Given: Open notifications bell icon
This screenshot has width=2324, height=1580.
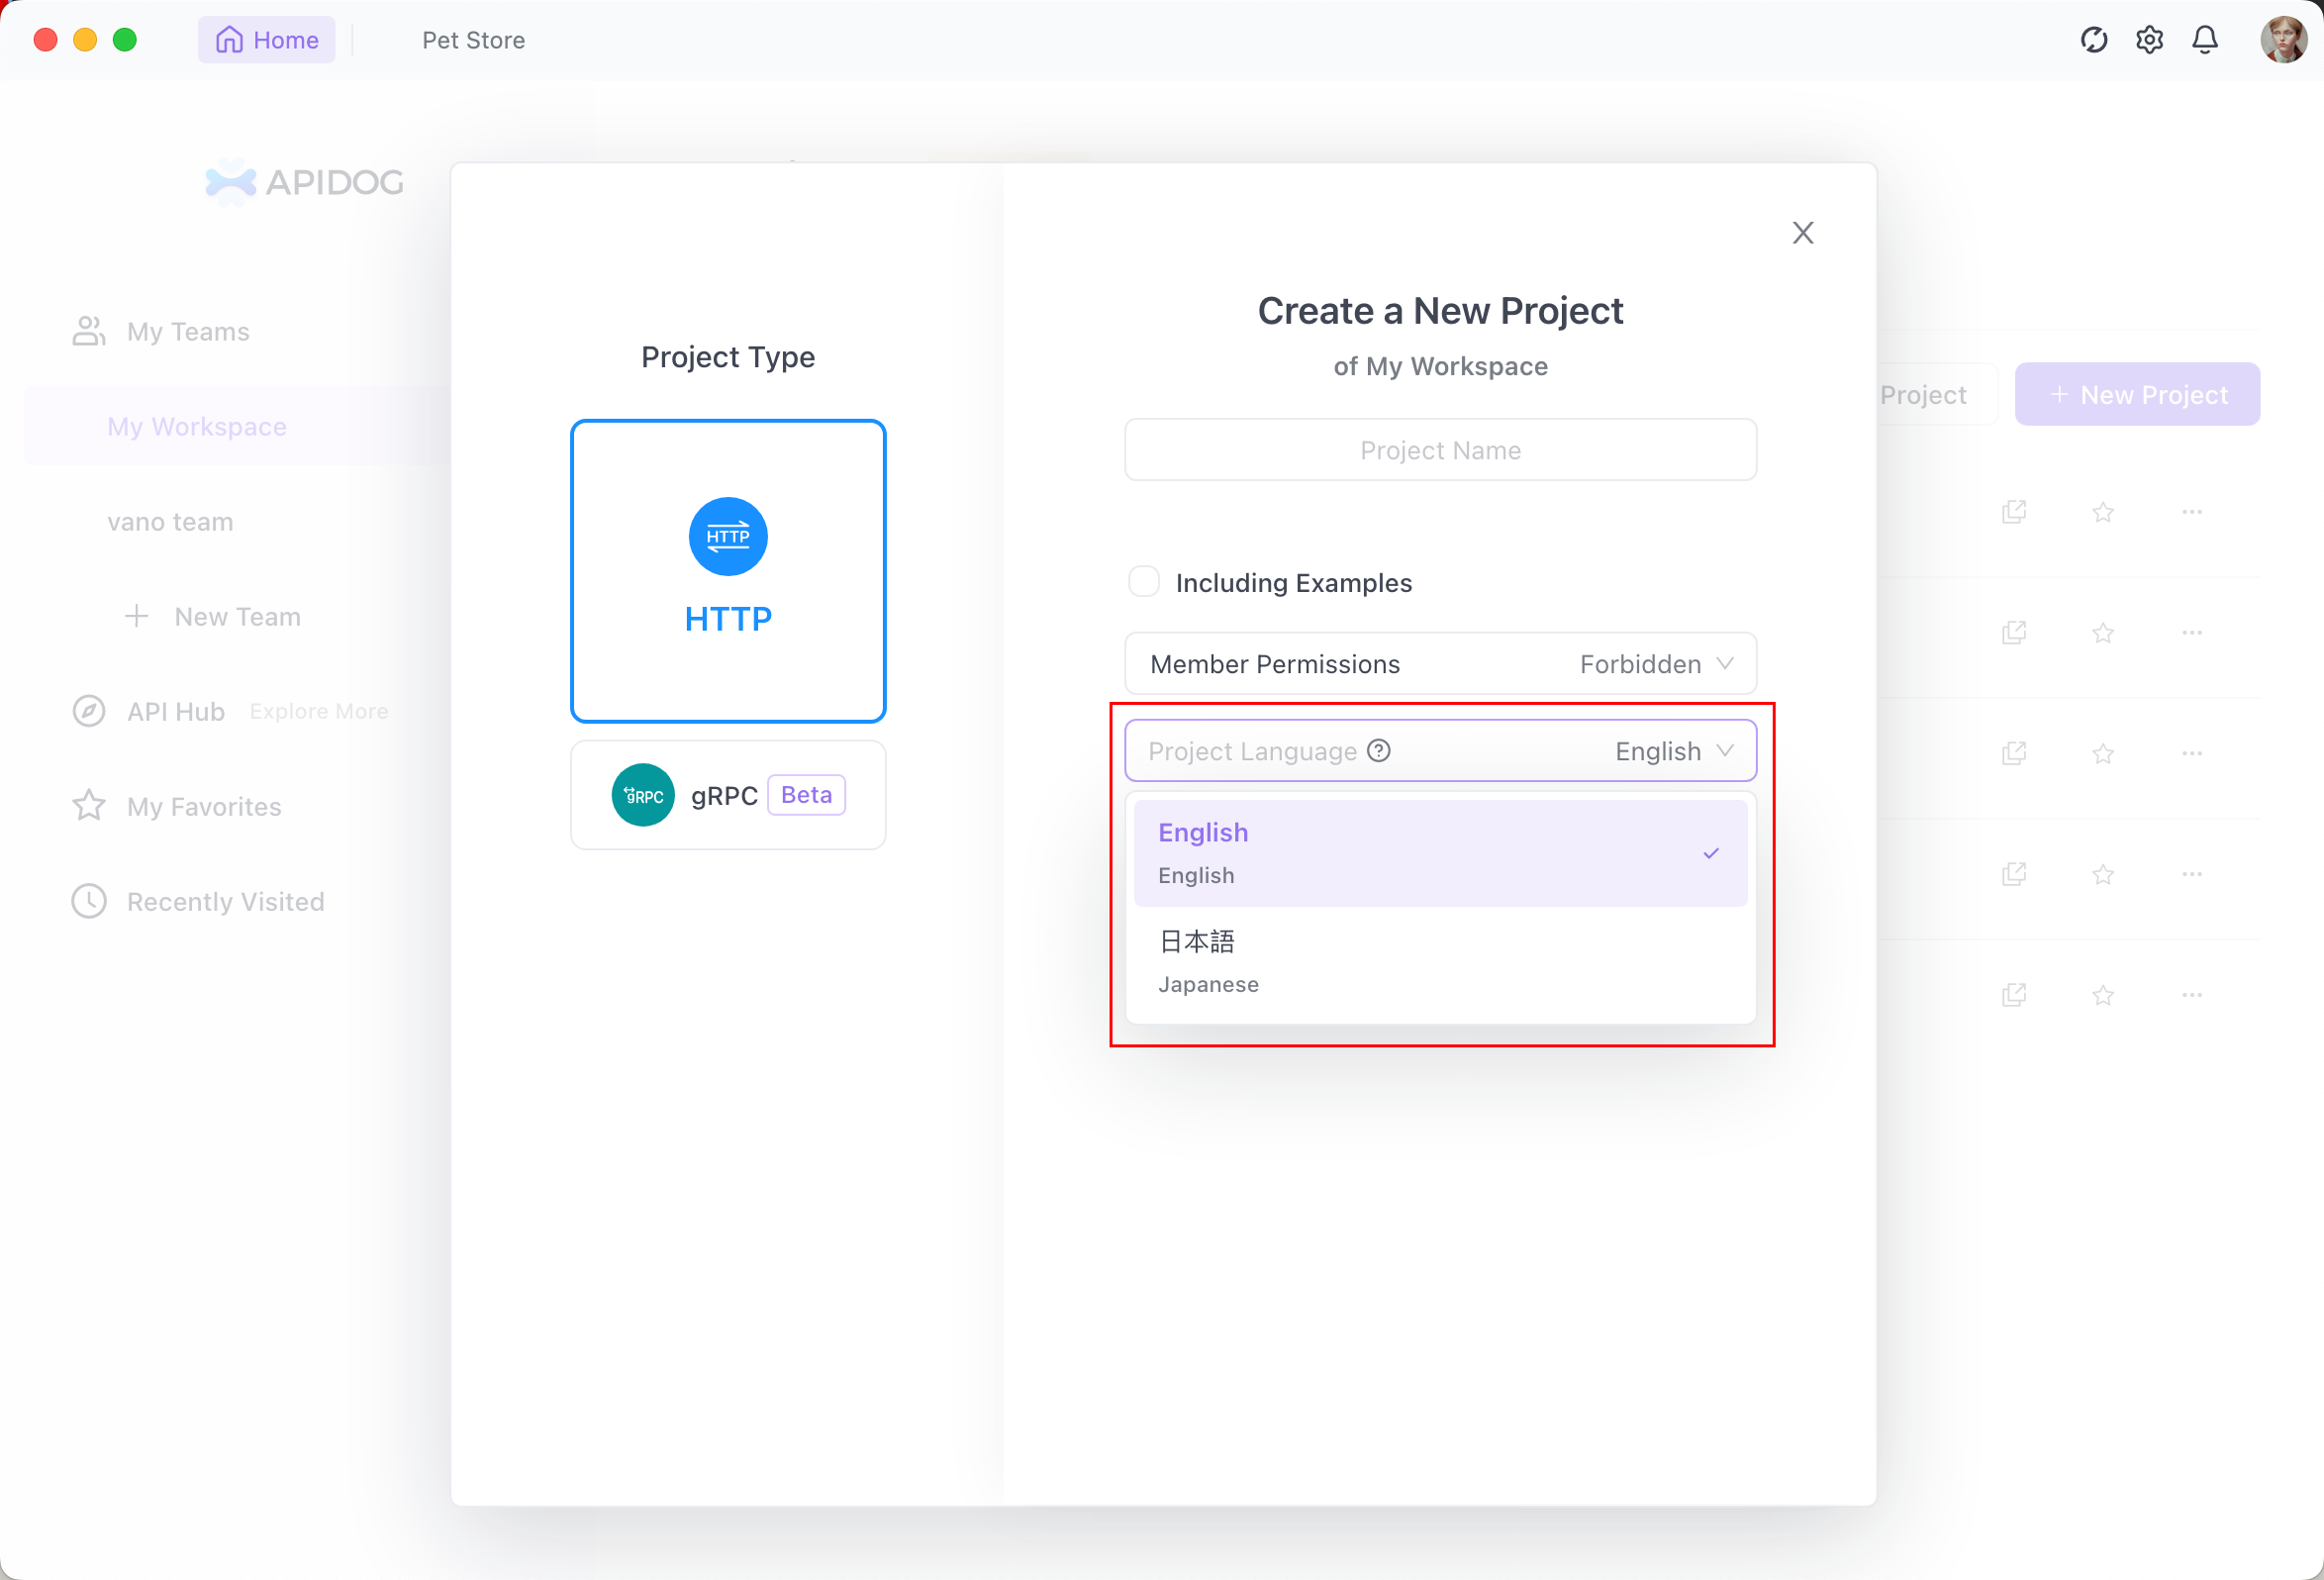Looking at the screenshot, I should point(2205,40).
